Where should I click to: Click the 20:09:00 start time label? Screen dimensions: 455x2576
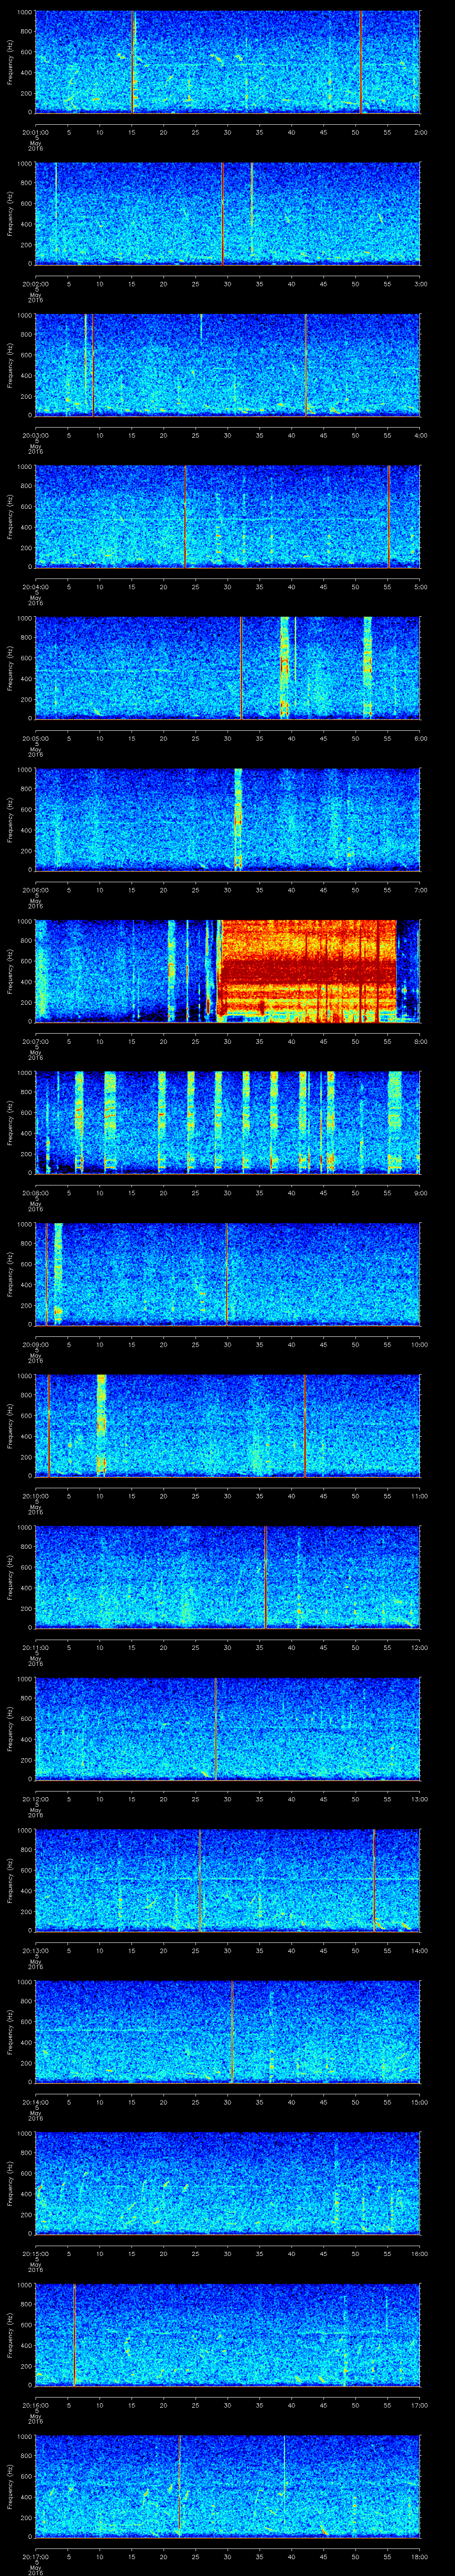[x=35, y=1345]
